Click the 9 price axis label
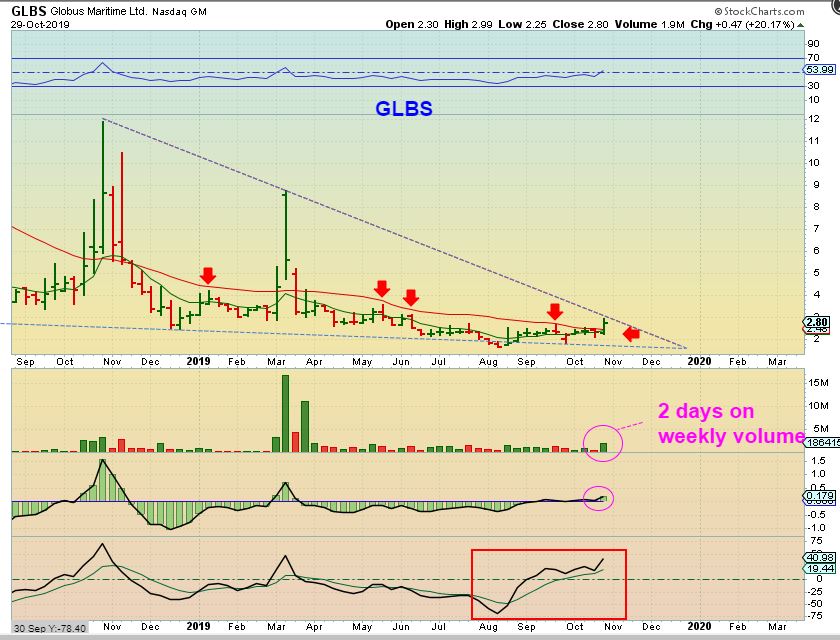This screenshot has height=640, width=840. (816, 185)
